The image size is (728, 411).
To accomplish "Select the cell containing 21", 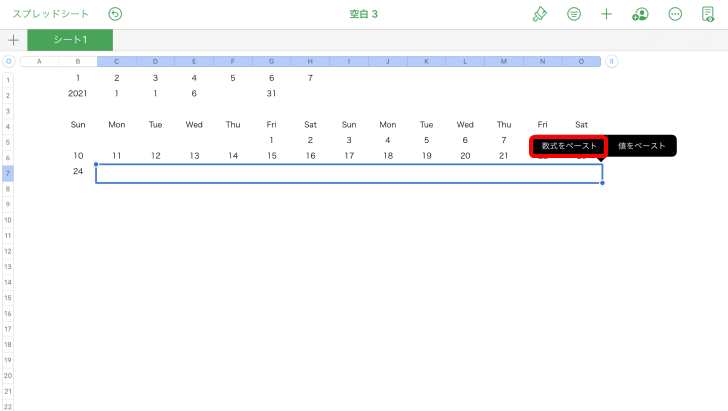I will pos(504,156).
